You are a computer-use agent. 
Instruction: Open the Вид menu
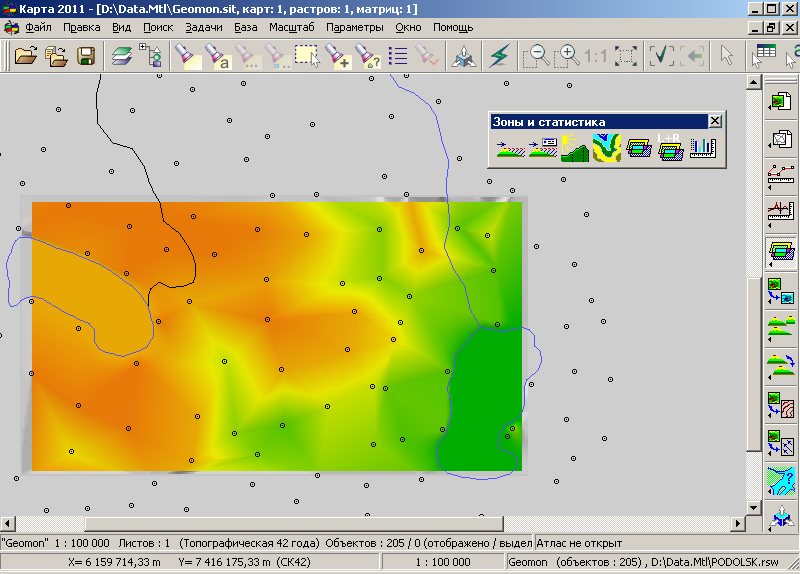(121, 27)
